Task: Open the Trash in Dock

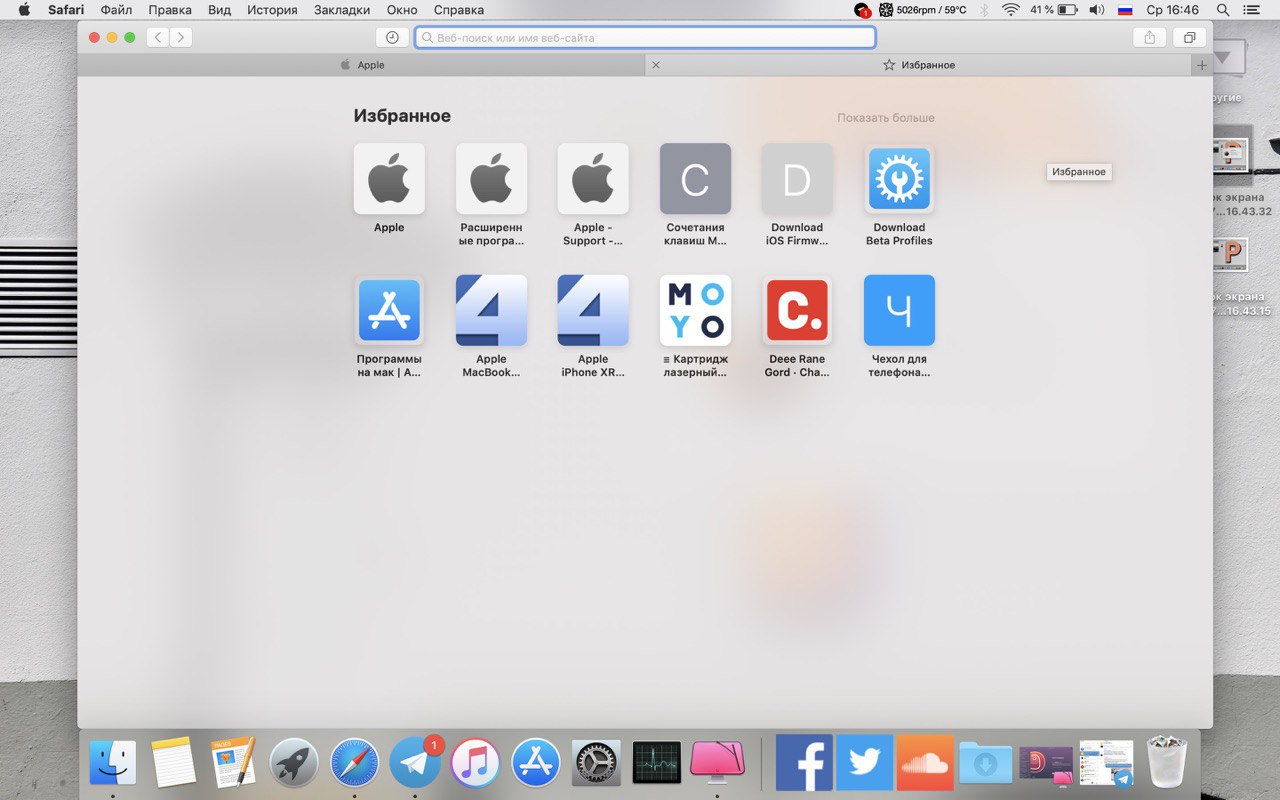Action: click(1166, 763)
